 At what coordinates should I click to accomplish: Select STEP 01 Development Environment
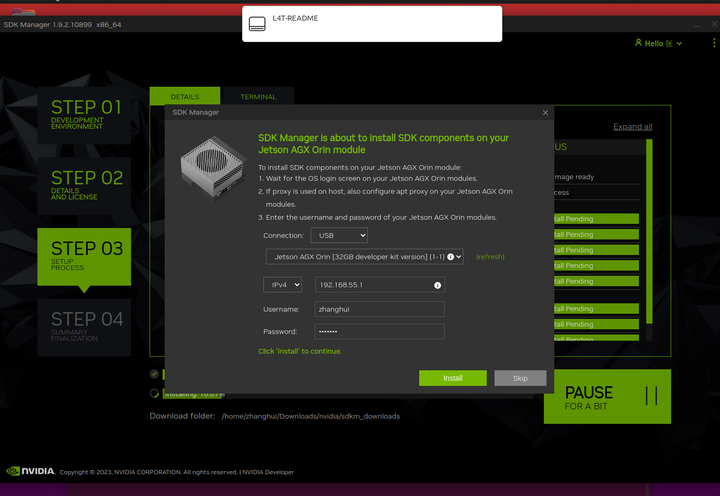(84, 115)
